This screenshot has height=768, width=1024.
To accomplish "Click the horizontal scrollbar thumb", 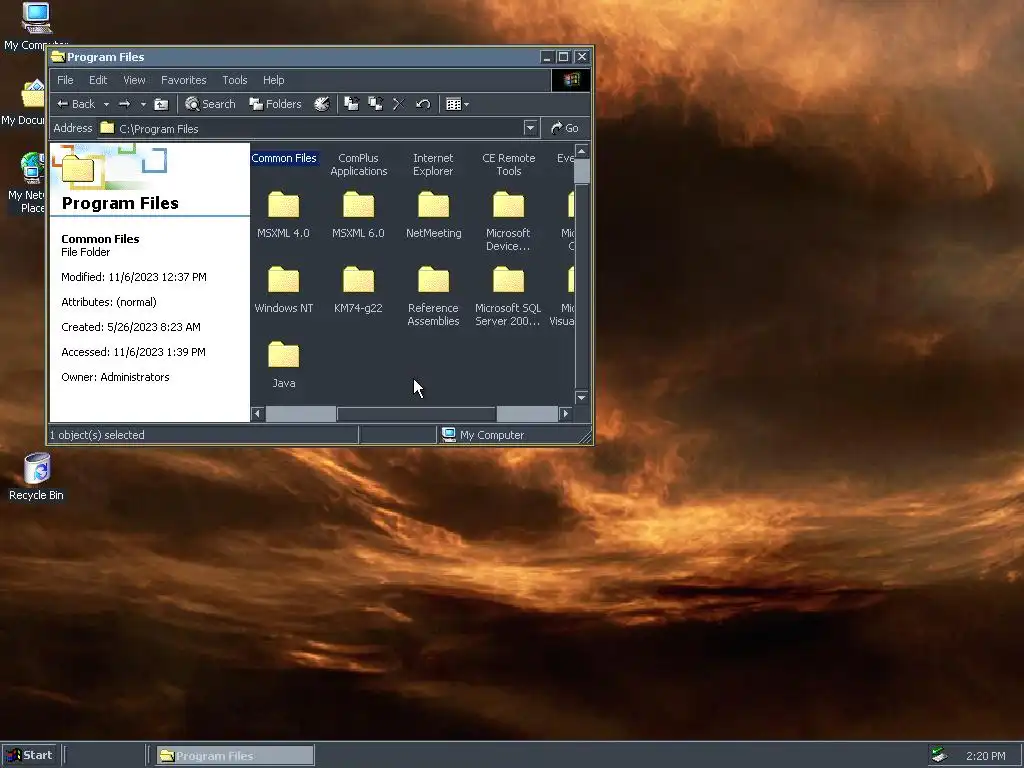I will 416,413.
